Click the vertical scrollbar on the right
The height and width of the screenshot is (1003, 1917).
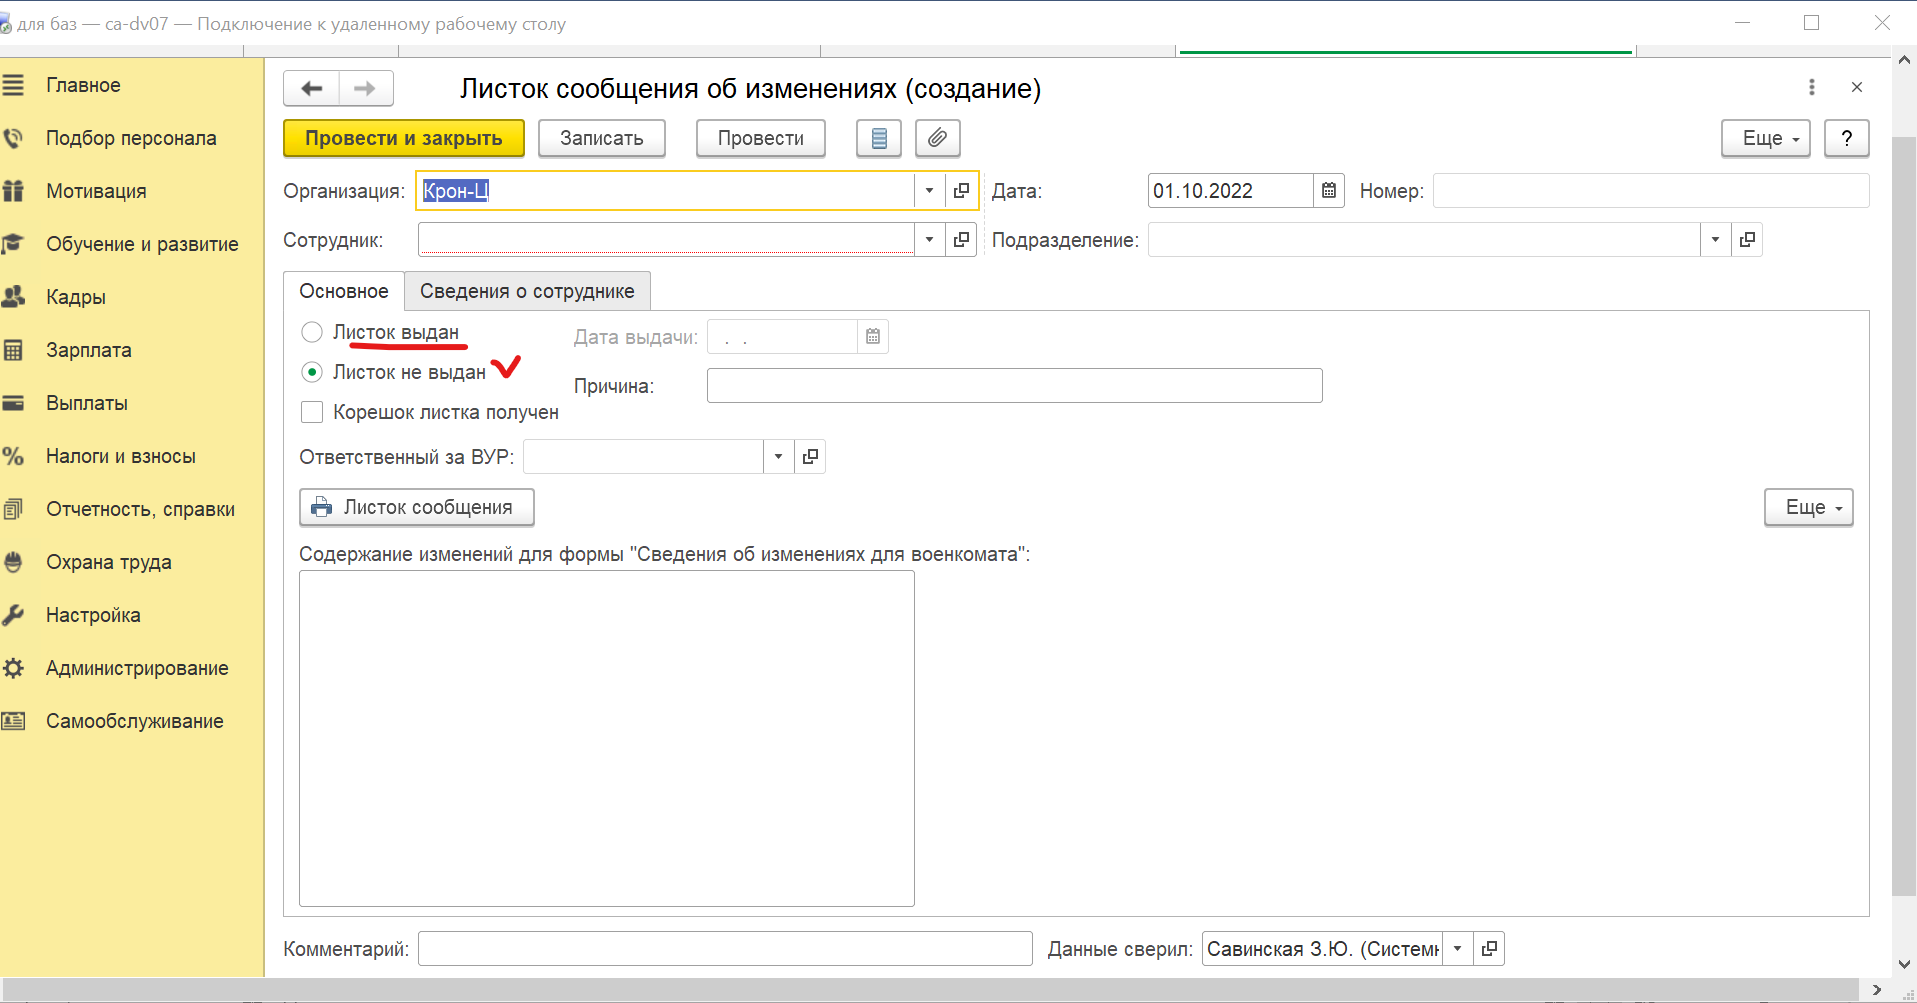click(x=1904, y=500)
